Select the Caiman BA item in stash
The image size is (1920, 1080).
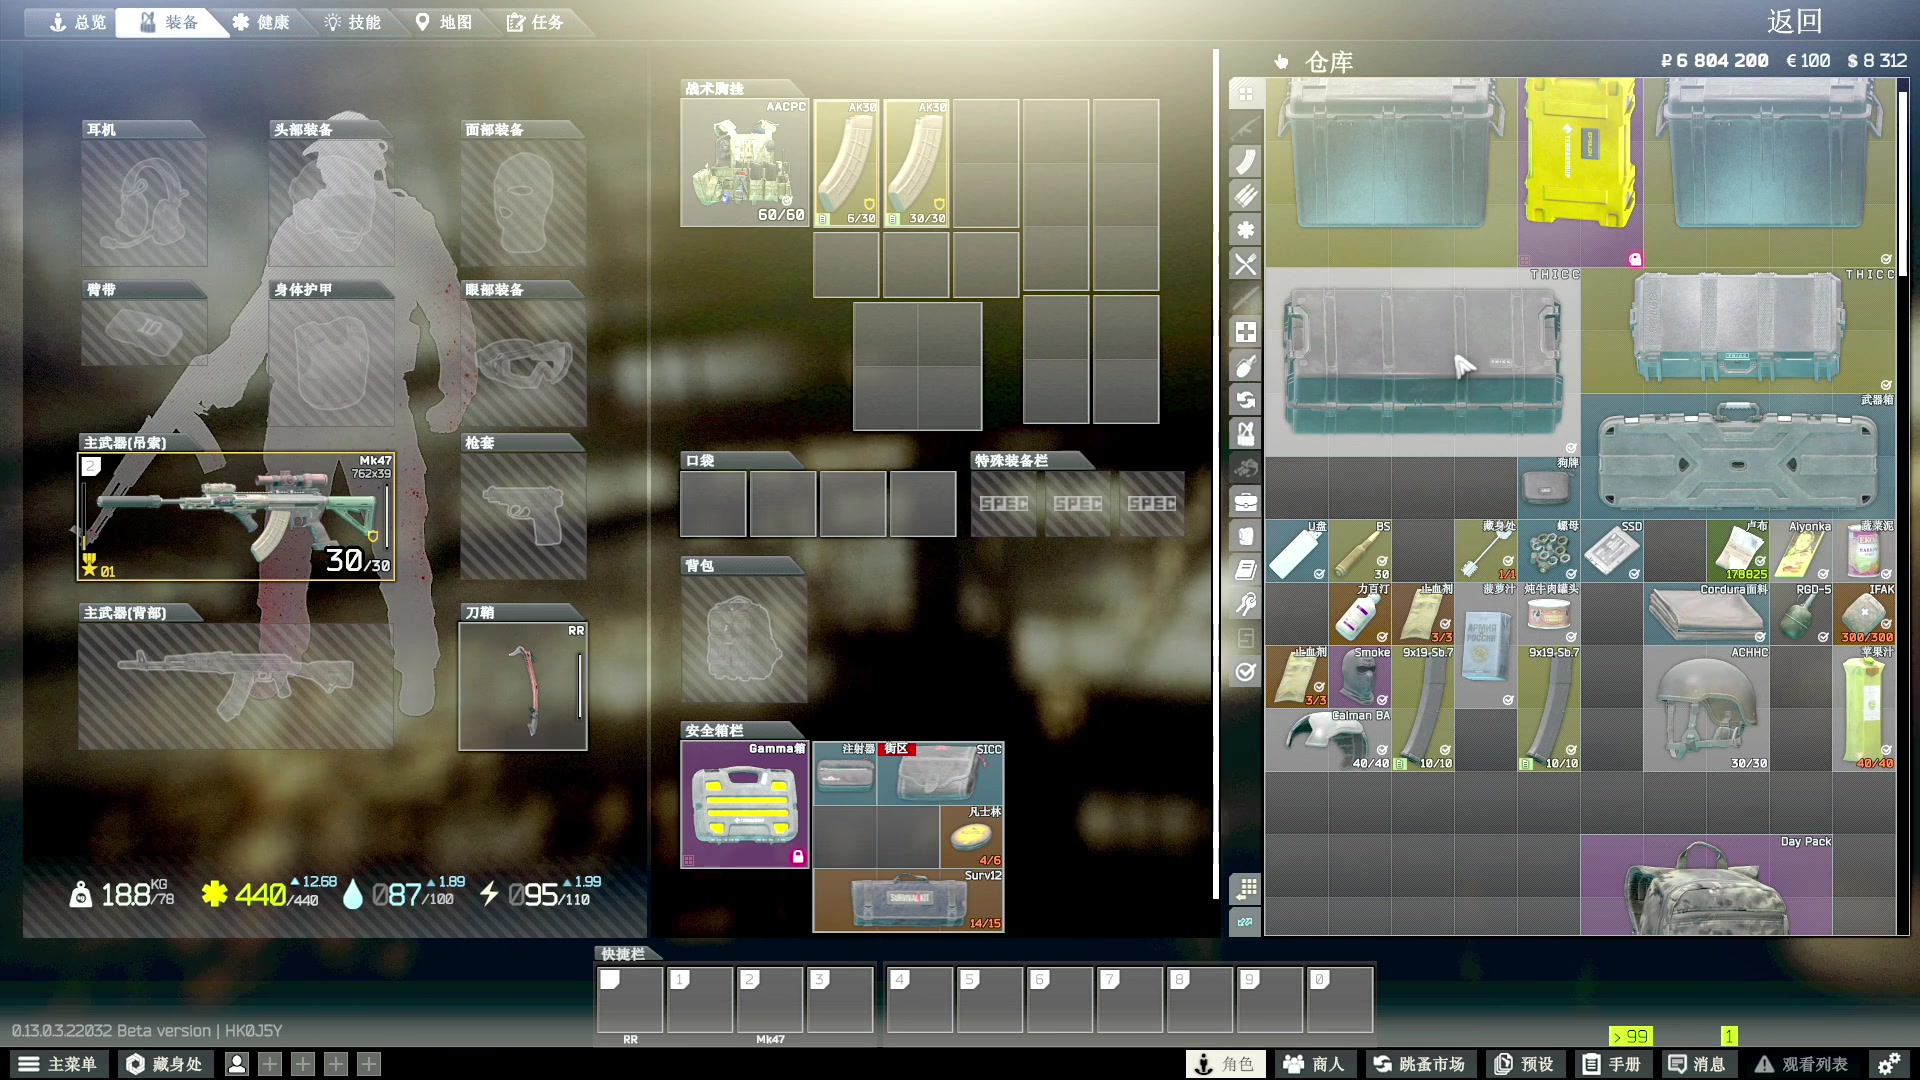tap(1328, 740)
